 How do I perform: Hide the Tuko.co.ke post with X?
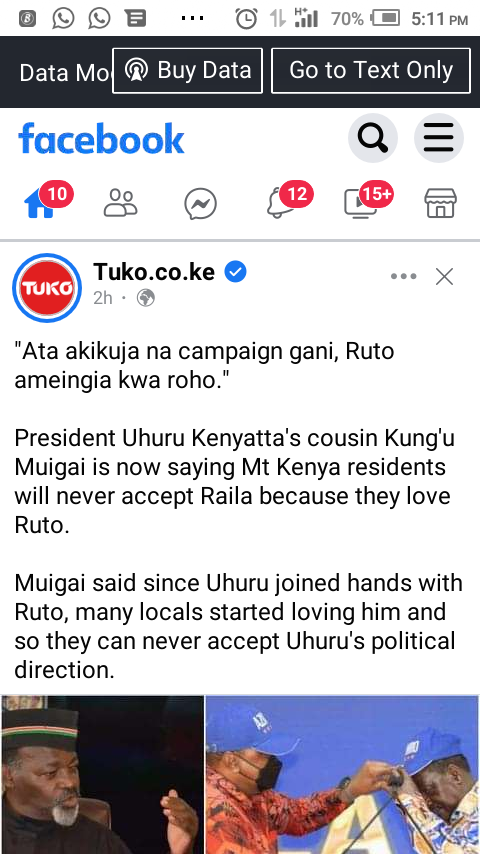[x=445, y=277]
